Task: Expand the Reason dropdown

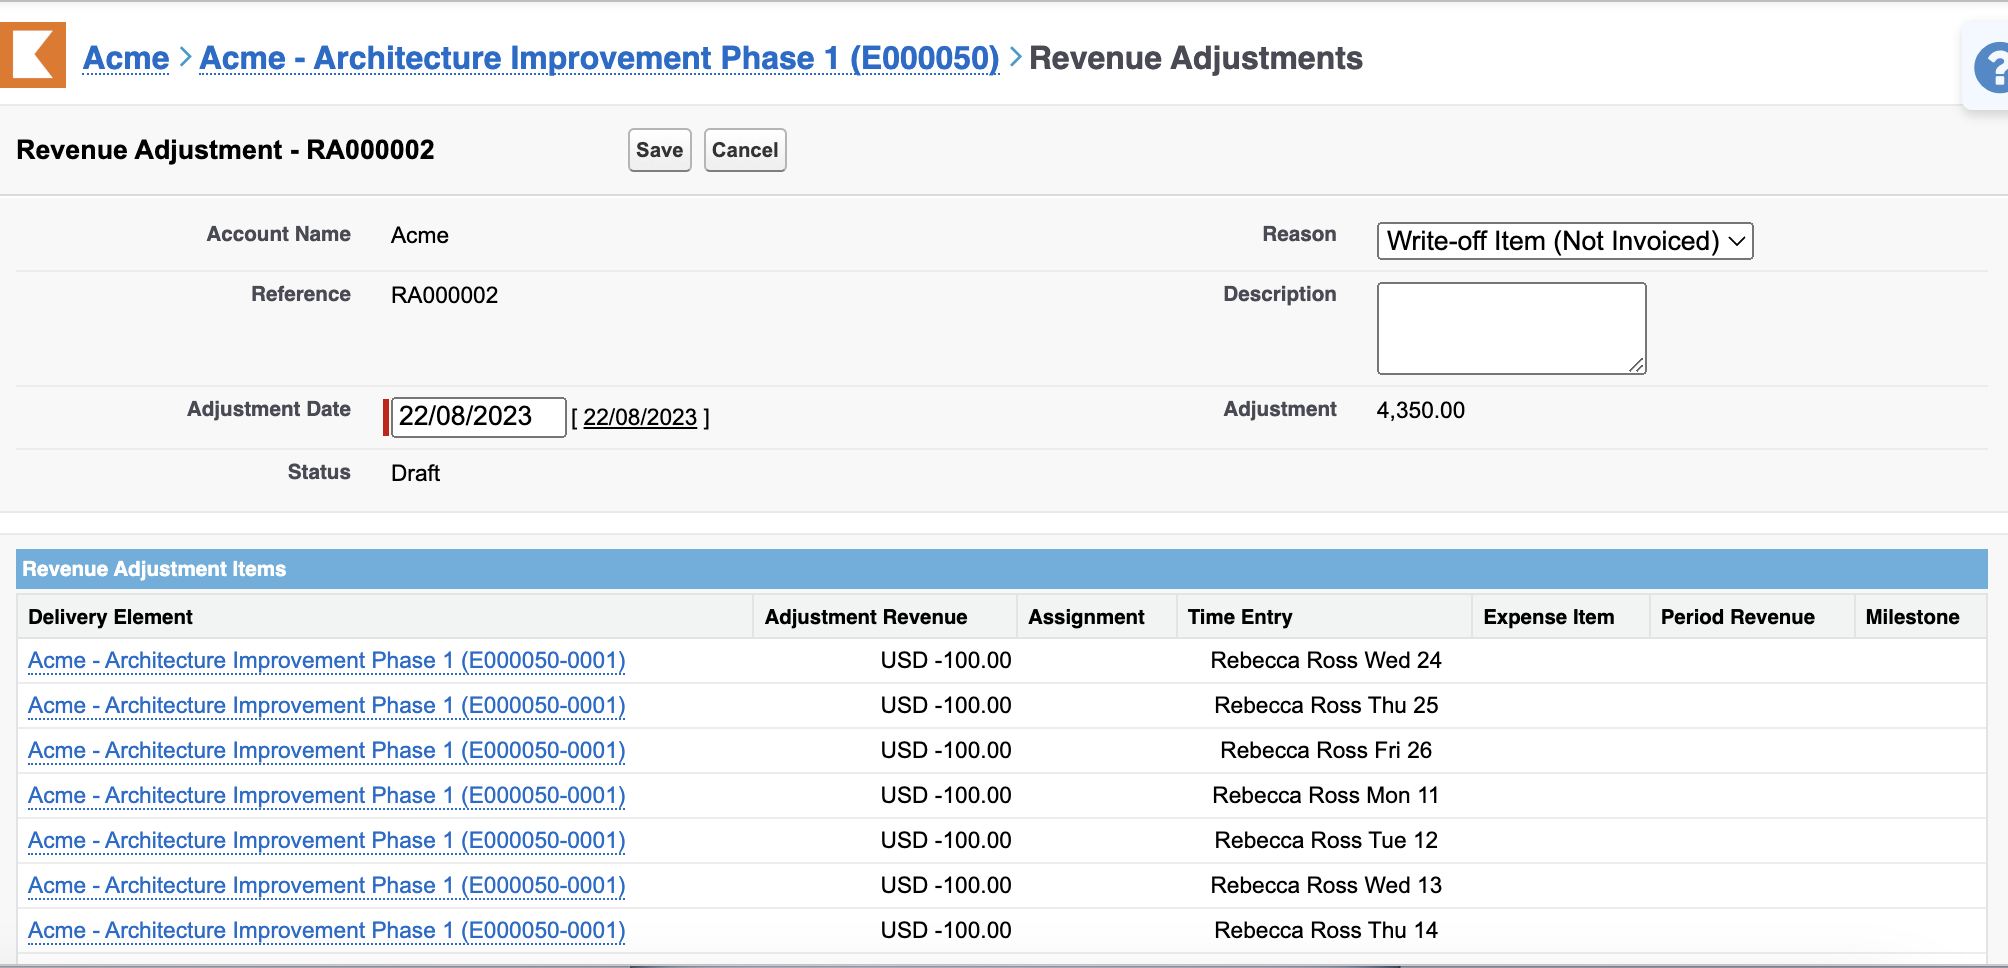Action: pos(1565,241)
